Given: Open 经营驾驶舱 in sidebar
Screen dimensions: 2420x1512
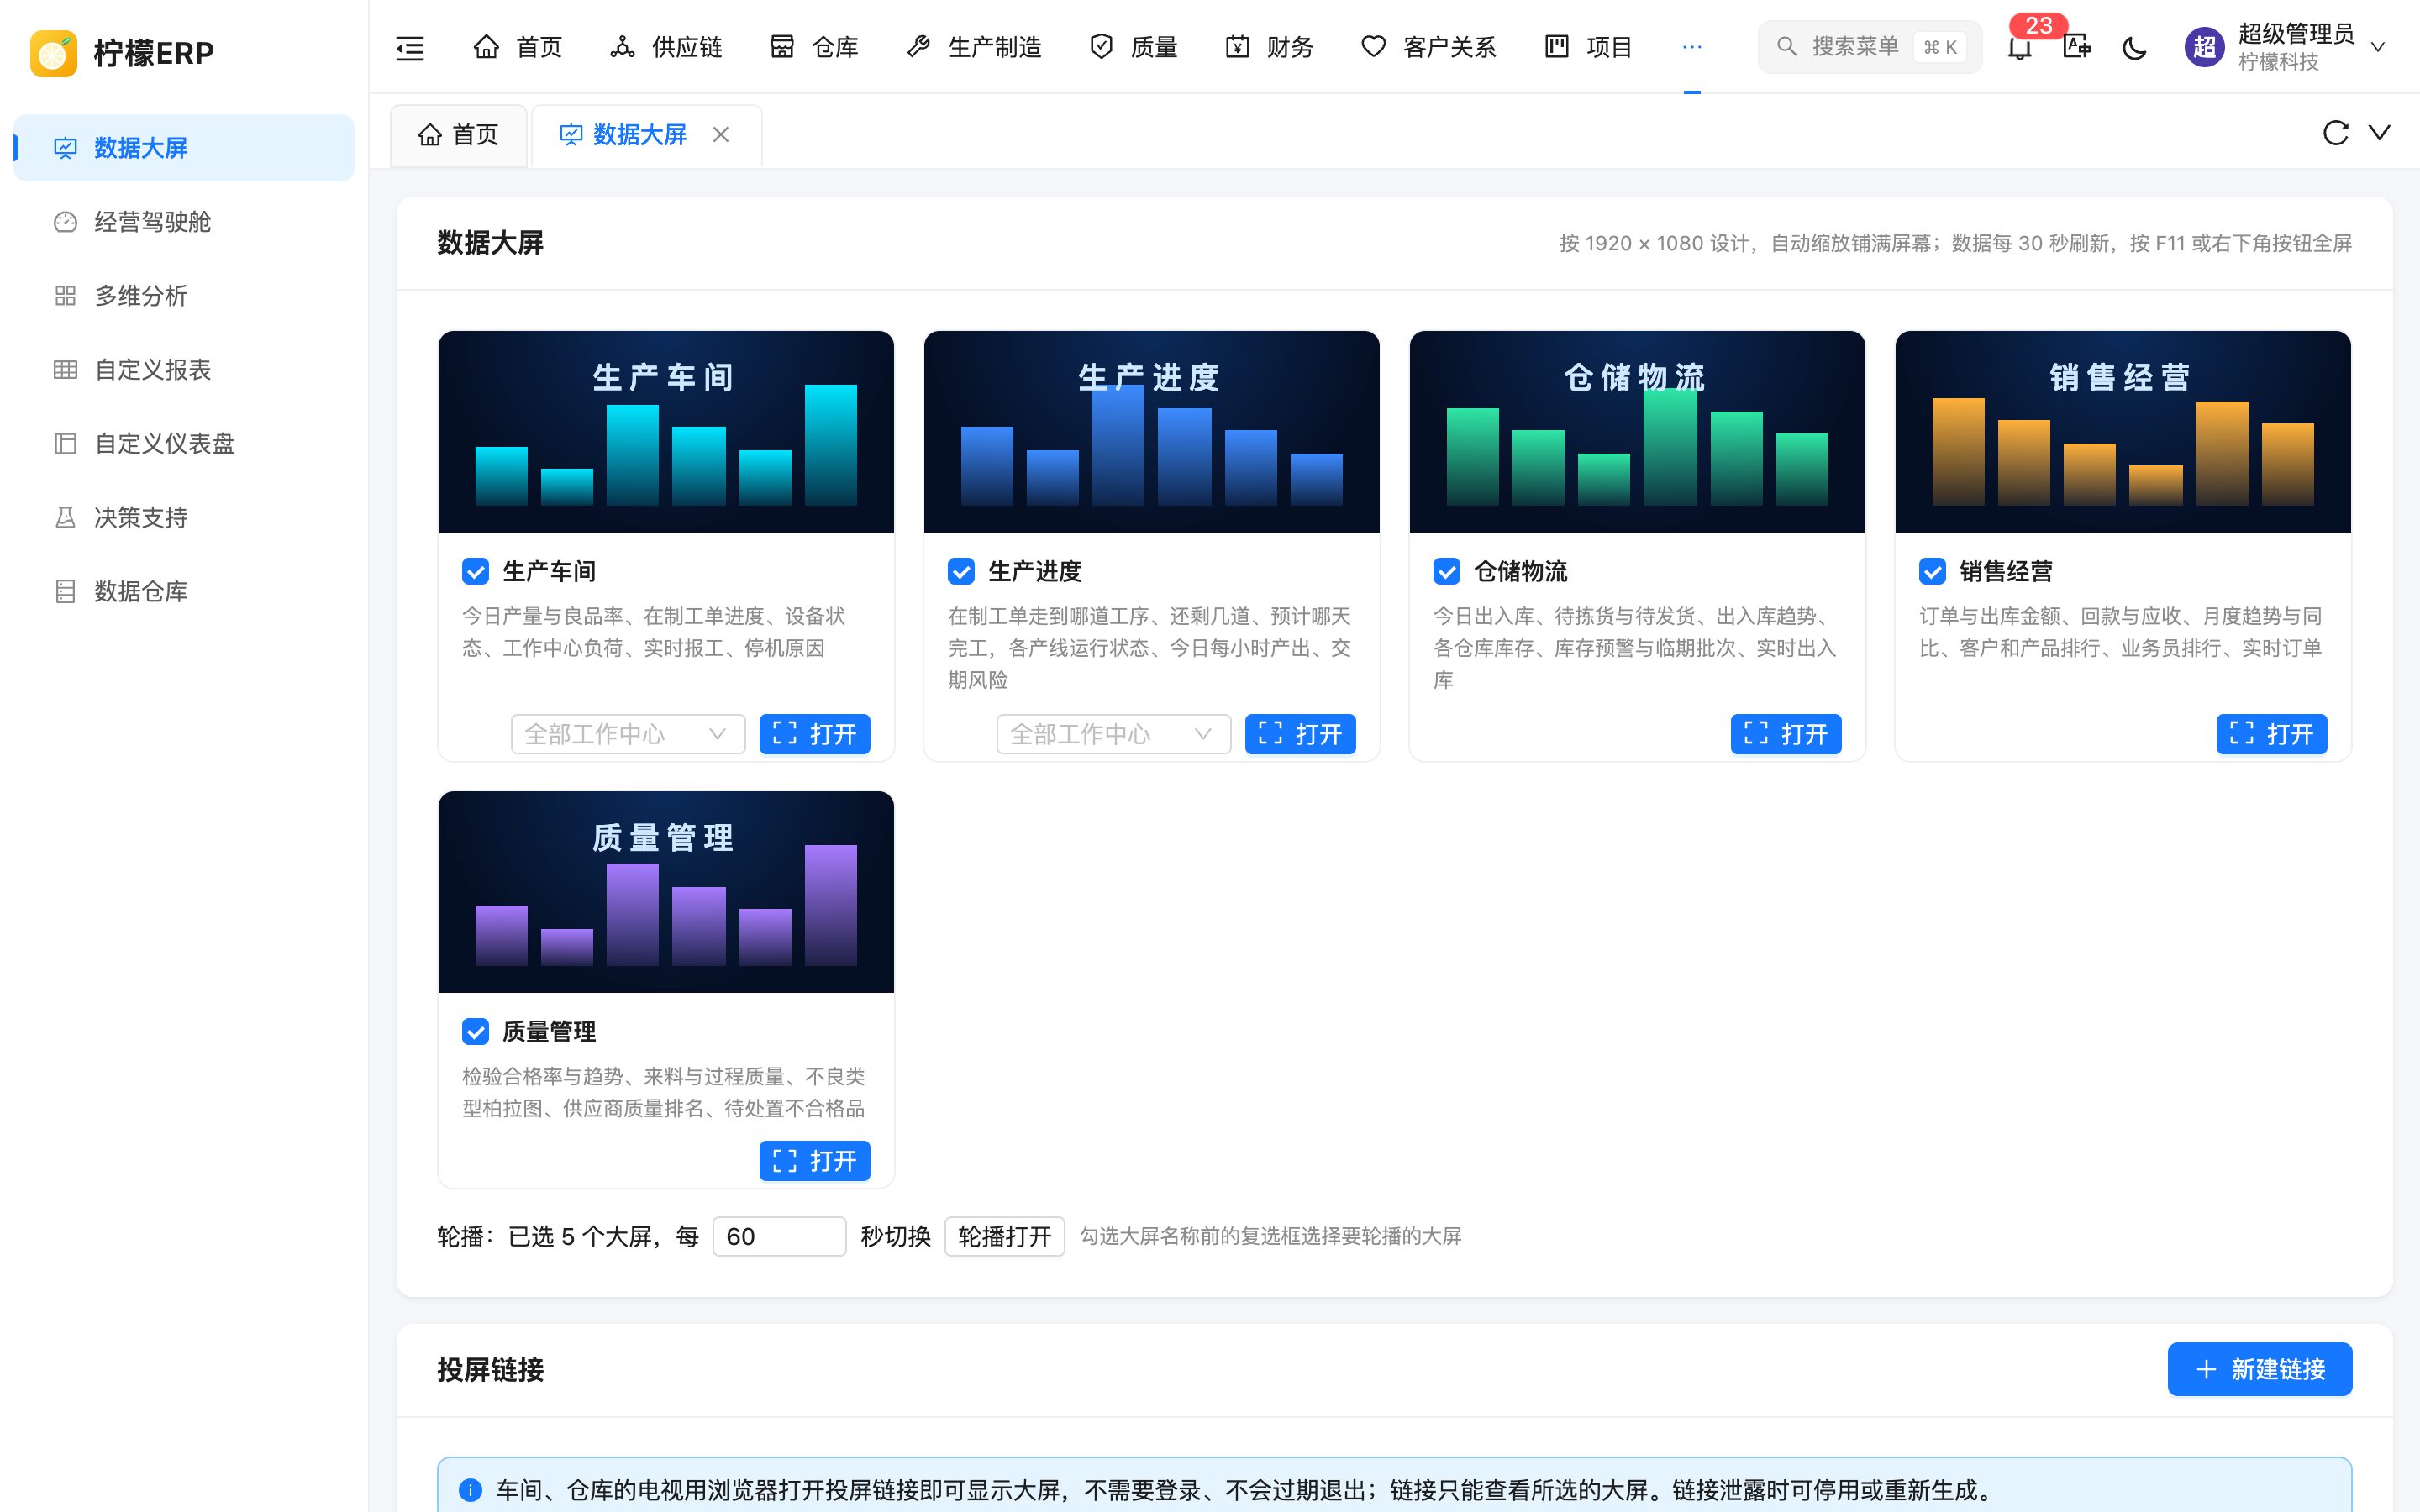Looking at the screenshot, I should point(184,222).
